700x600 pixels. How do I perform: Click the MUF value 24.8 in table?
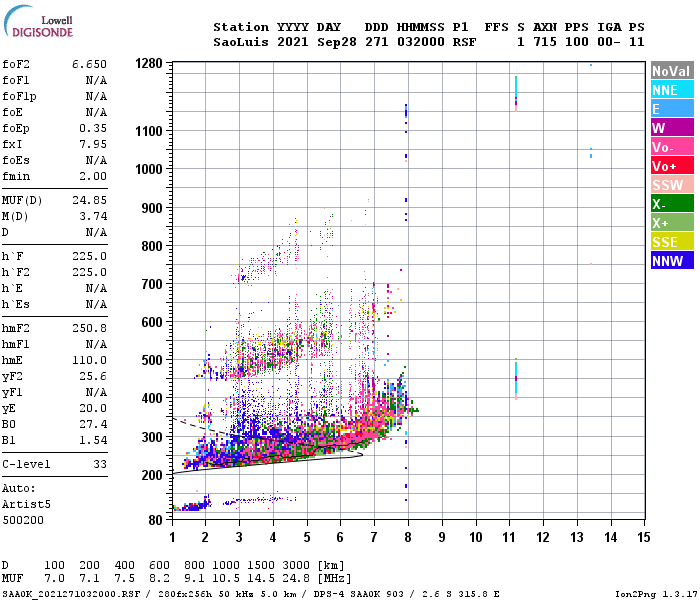point(296,578)
